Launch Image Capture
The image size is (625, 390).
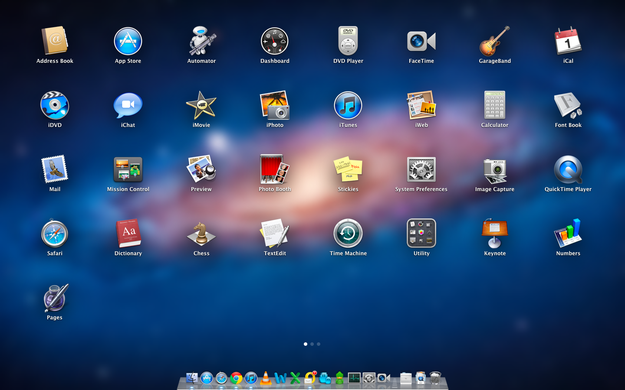pos(495,170)
